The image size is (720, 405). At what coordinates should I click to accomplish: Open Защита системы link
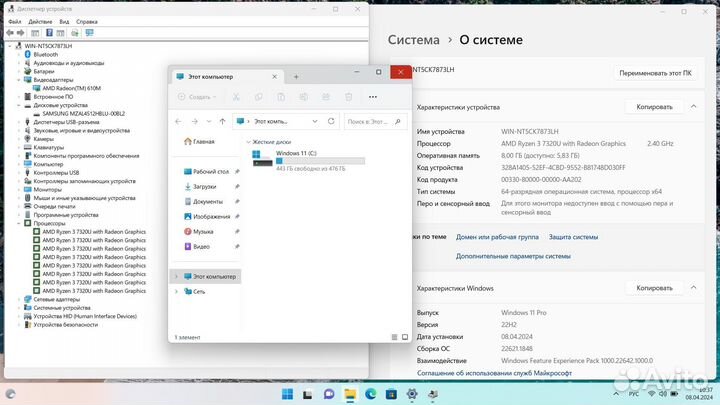pos(574,237)
